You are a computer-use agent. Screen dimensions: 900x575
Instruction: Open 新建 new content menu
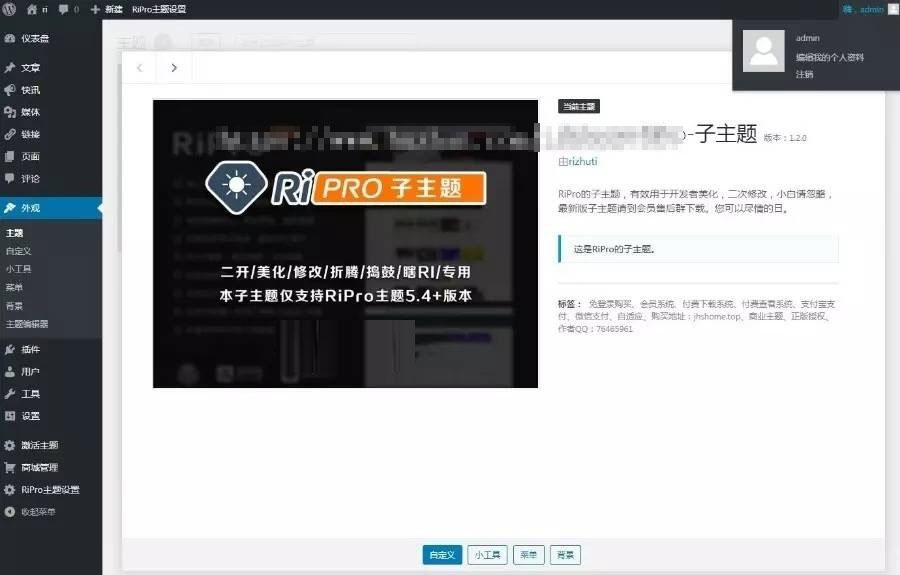(x=107, y=9)
